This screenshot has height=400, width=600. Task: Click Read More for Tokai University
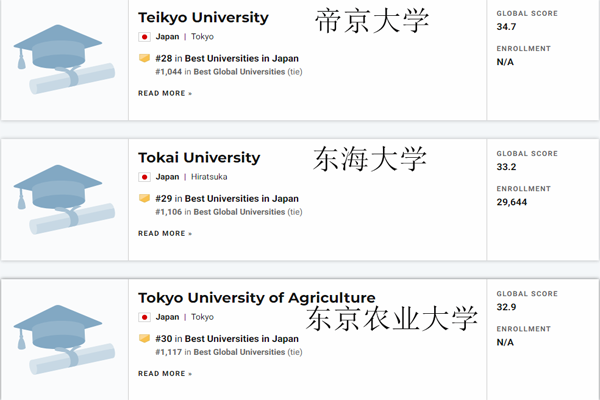point(165,233)
